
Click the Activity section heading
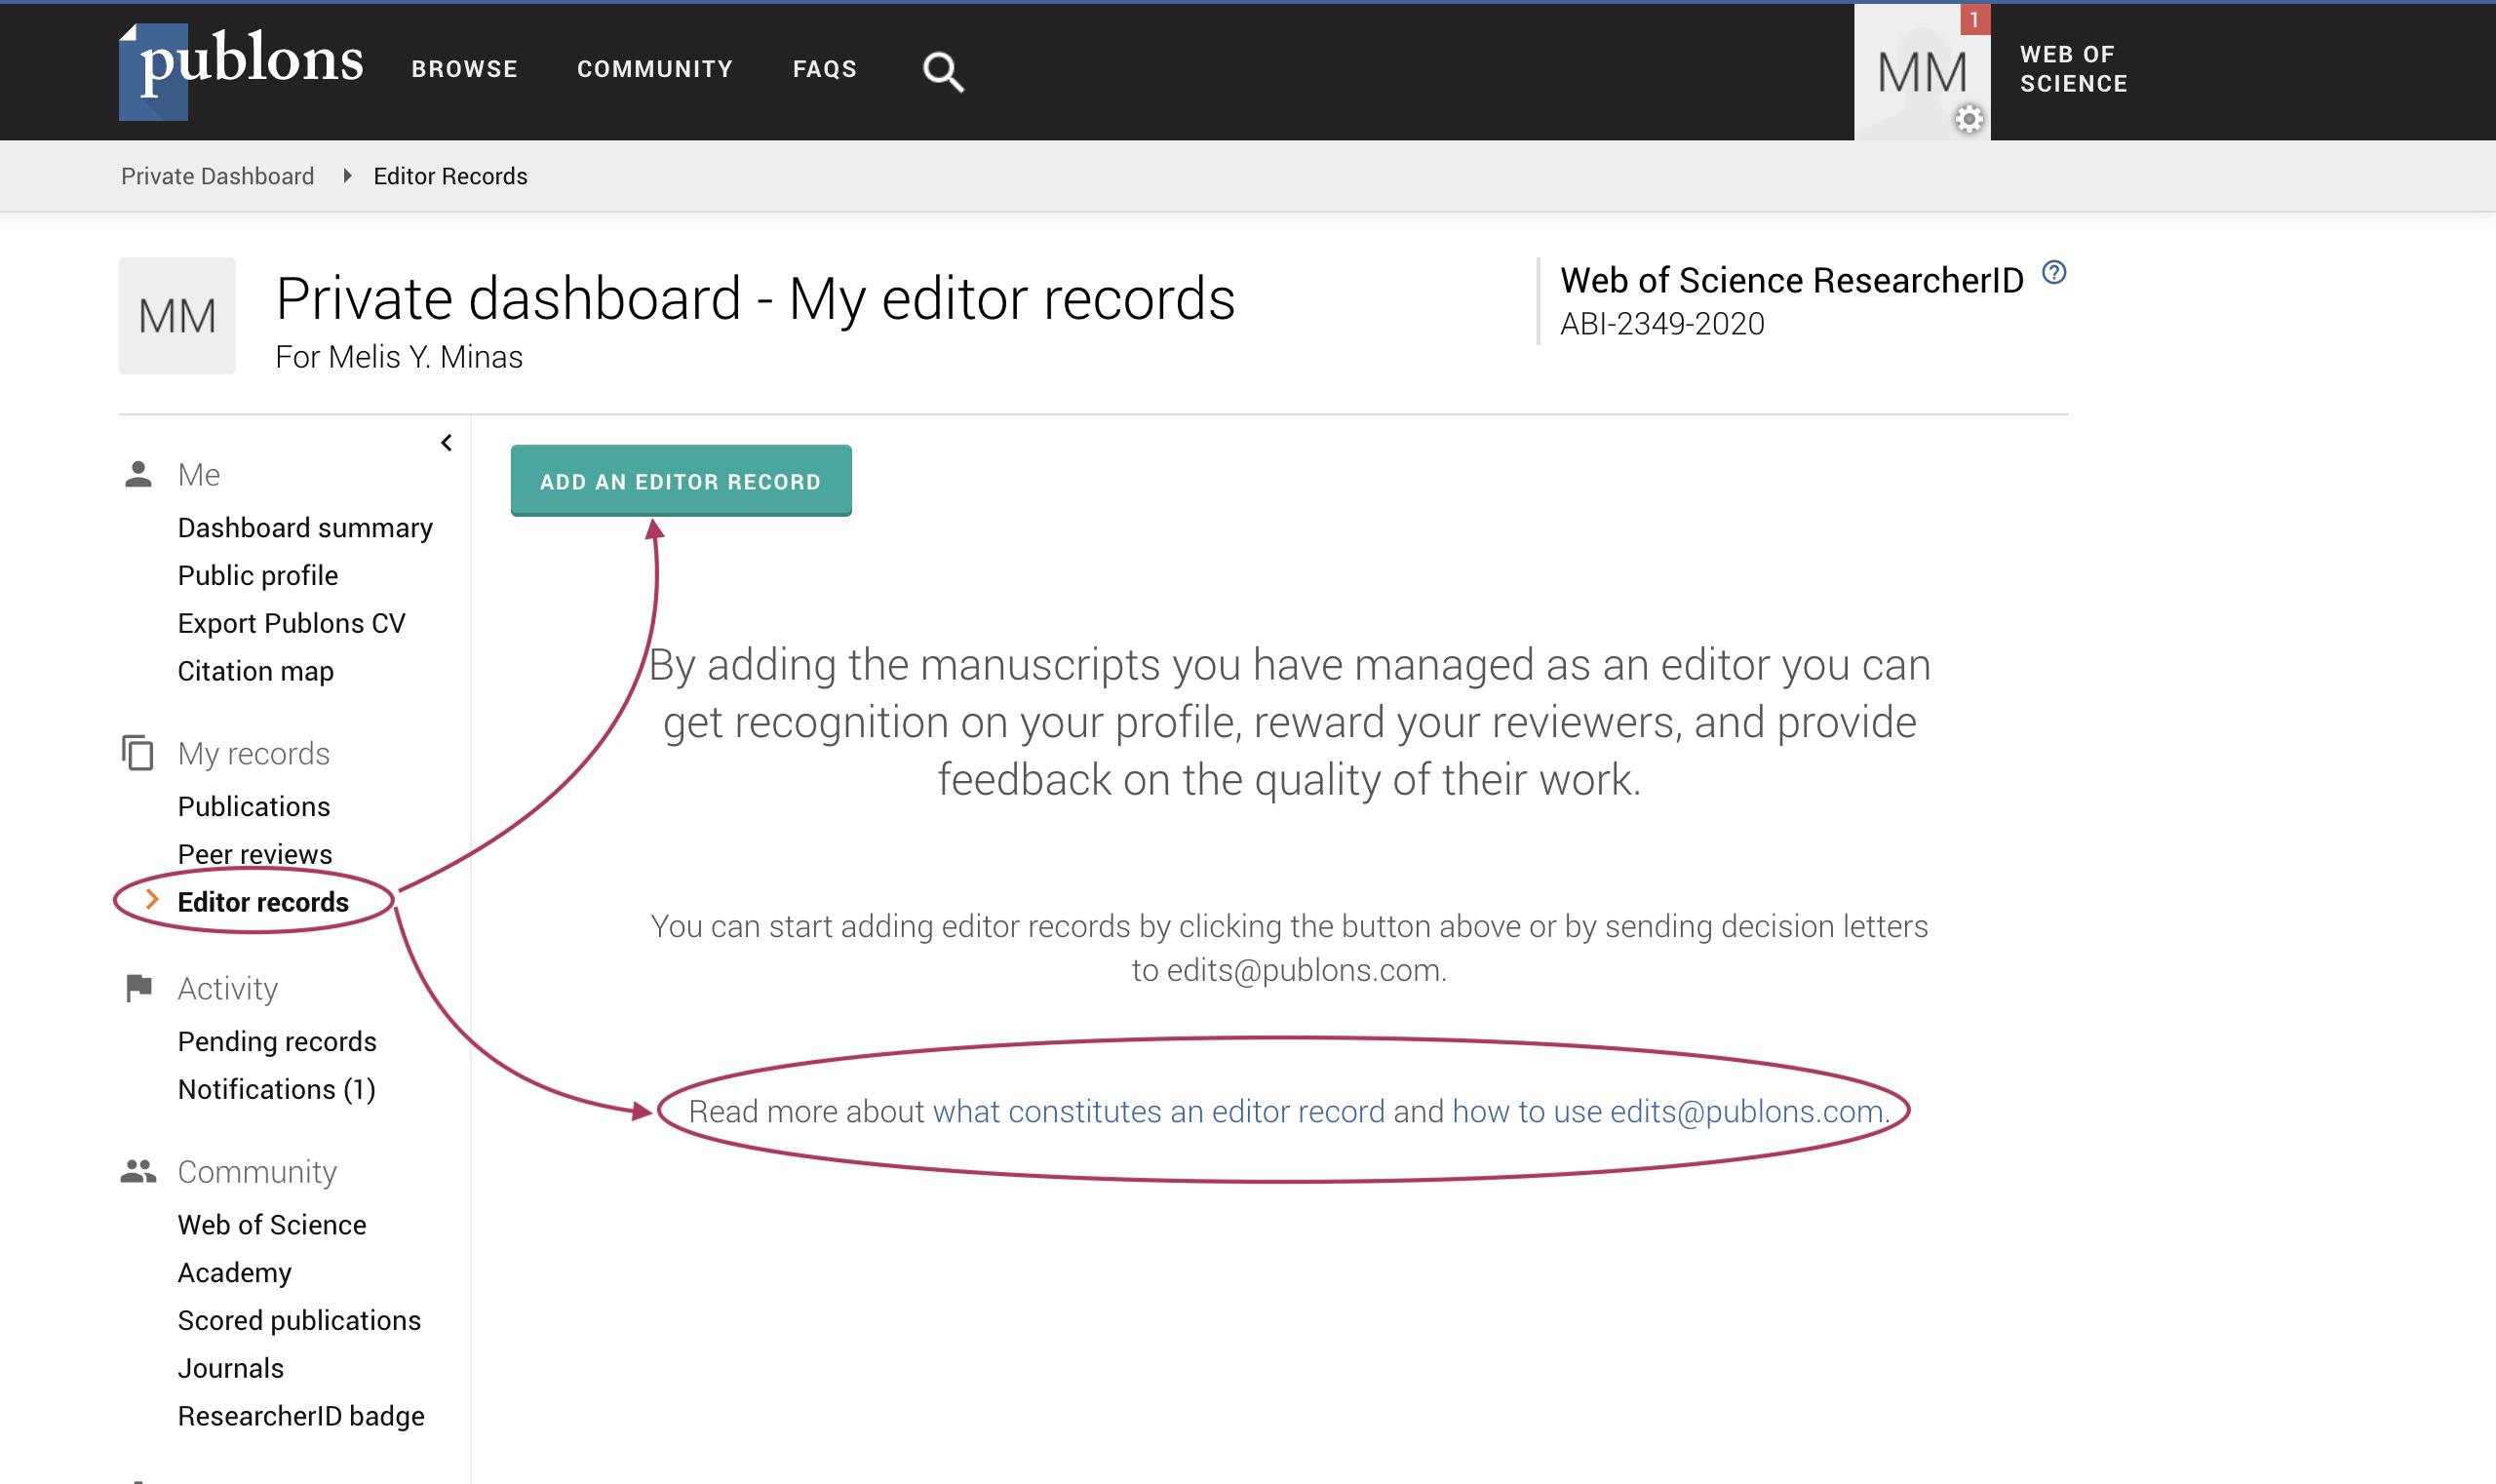[228, 989]
